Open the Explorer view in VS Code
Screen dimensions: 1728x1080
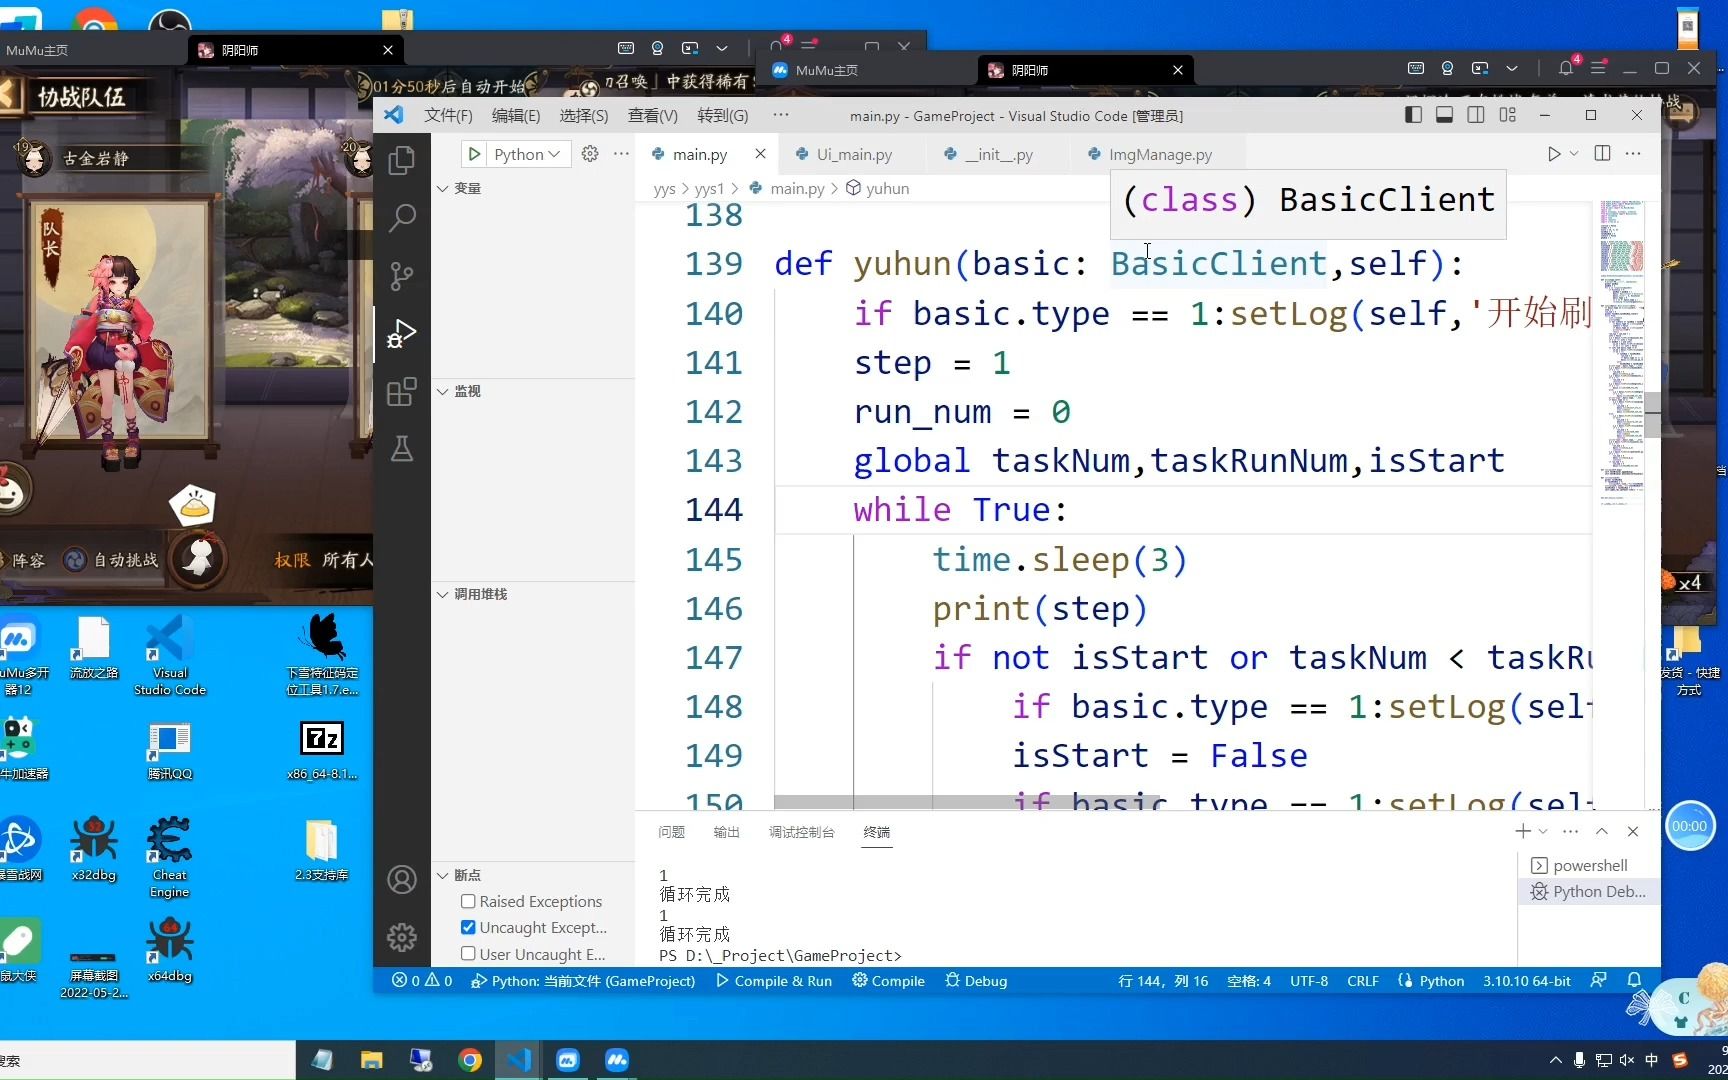[x=401, y=160]
